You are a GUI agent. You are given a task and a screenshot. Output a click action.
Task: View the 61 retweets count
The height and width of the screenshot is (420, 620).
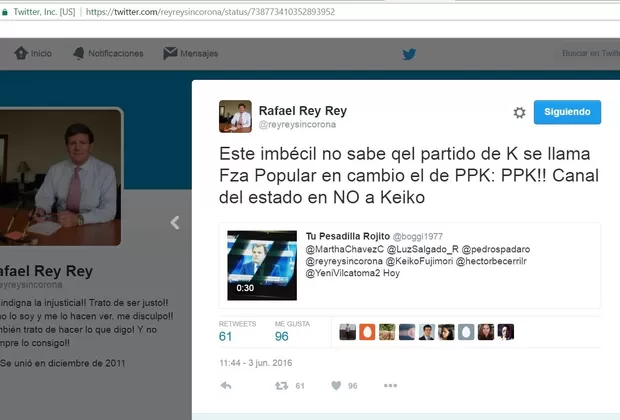[225, 336]
